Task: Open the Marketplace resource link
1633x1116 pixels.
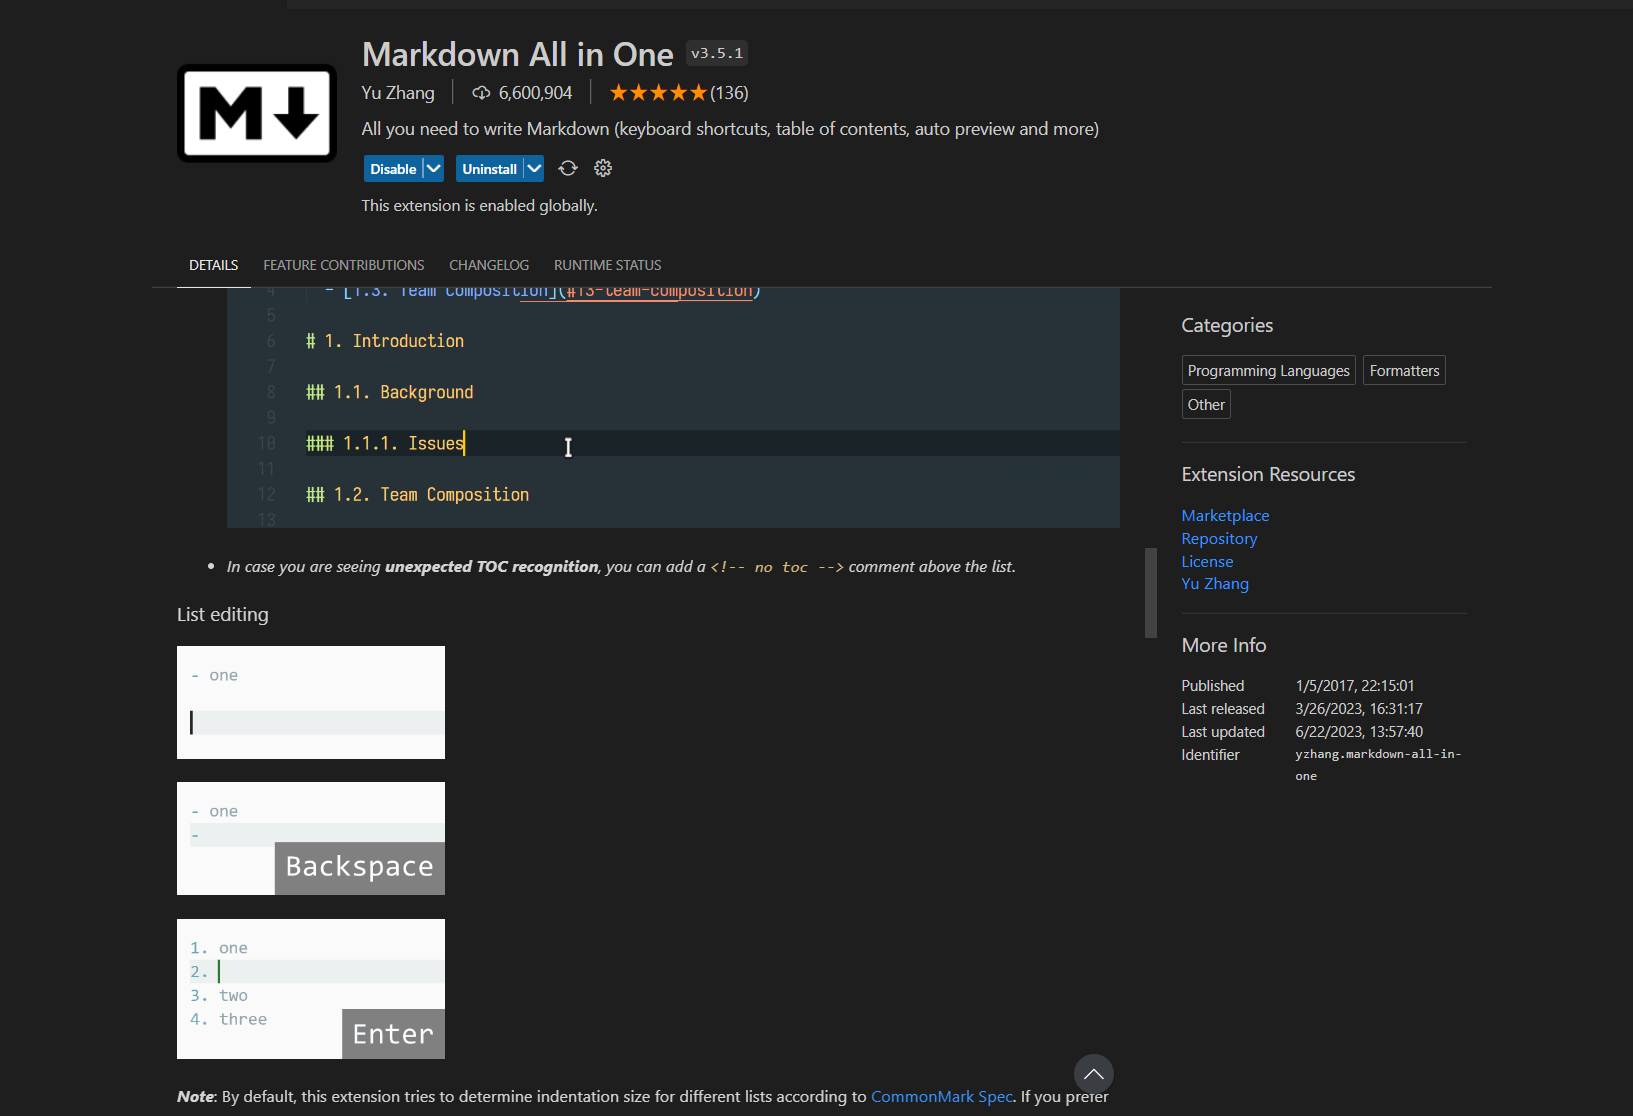Action: coord(1225,516)
